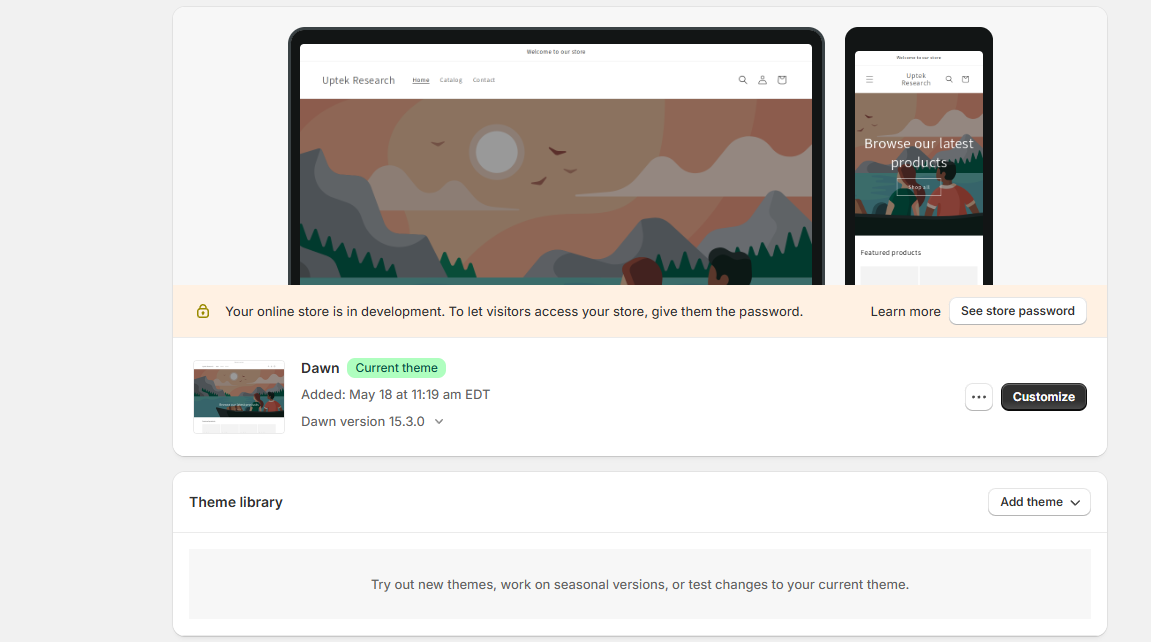Open the Learn more link
The width and height of the screenshot is (1151, 642).
tap(905, 312)
